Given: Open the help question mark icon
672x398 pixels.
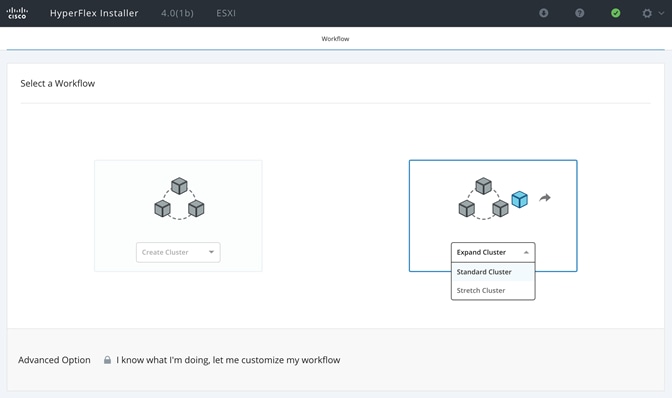Looking at the screenshot, I should [x=579, y=13].
